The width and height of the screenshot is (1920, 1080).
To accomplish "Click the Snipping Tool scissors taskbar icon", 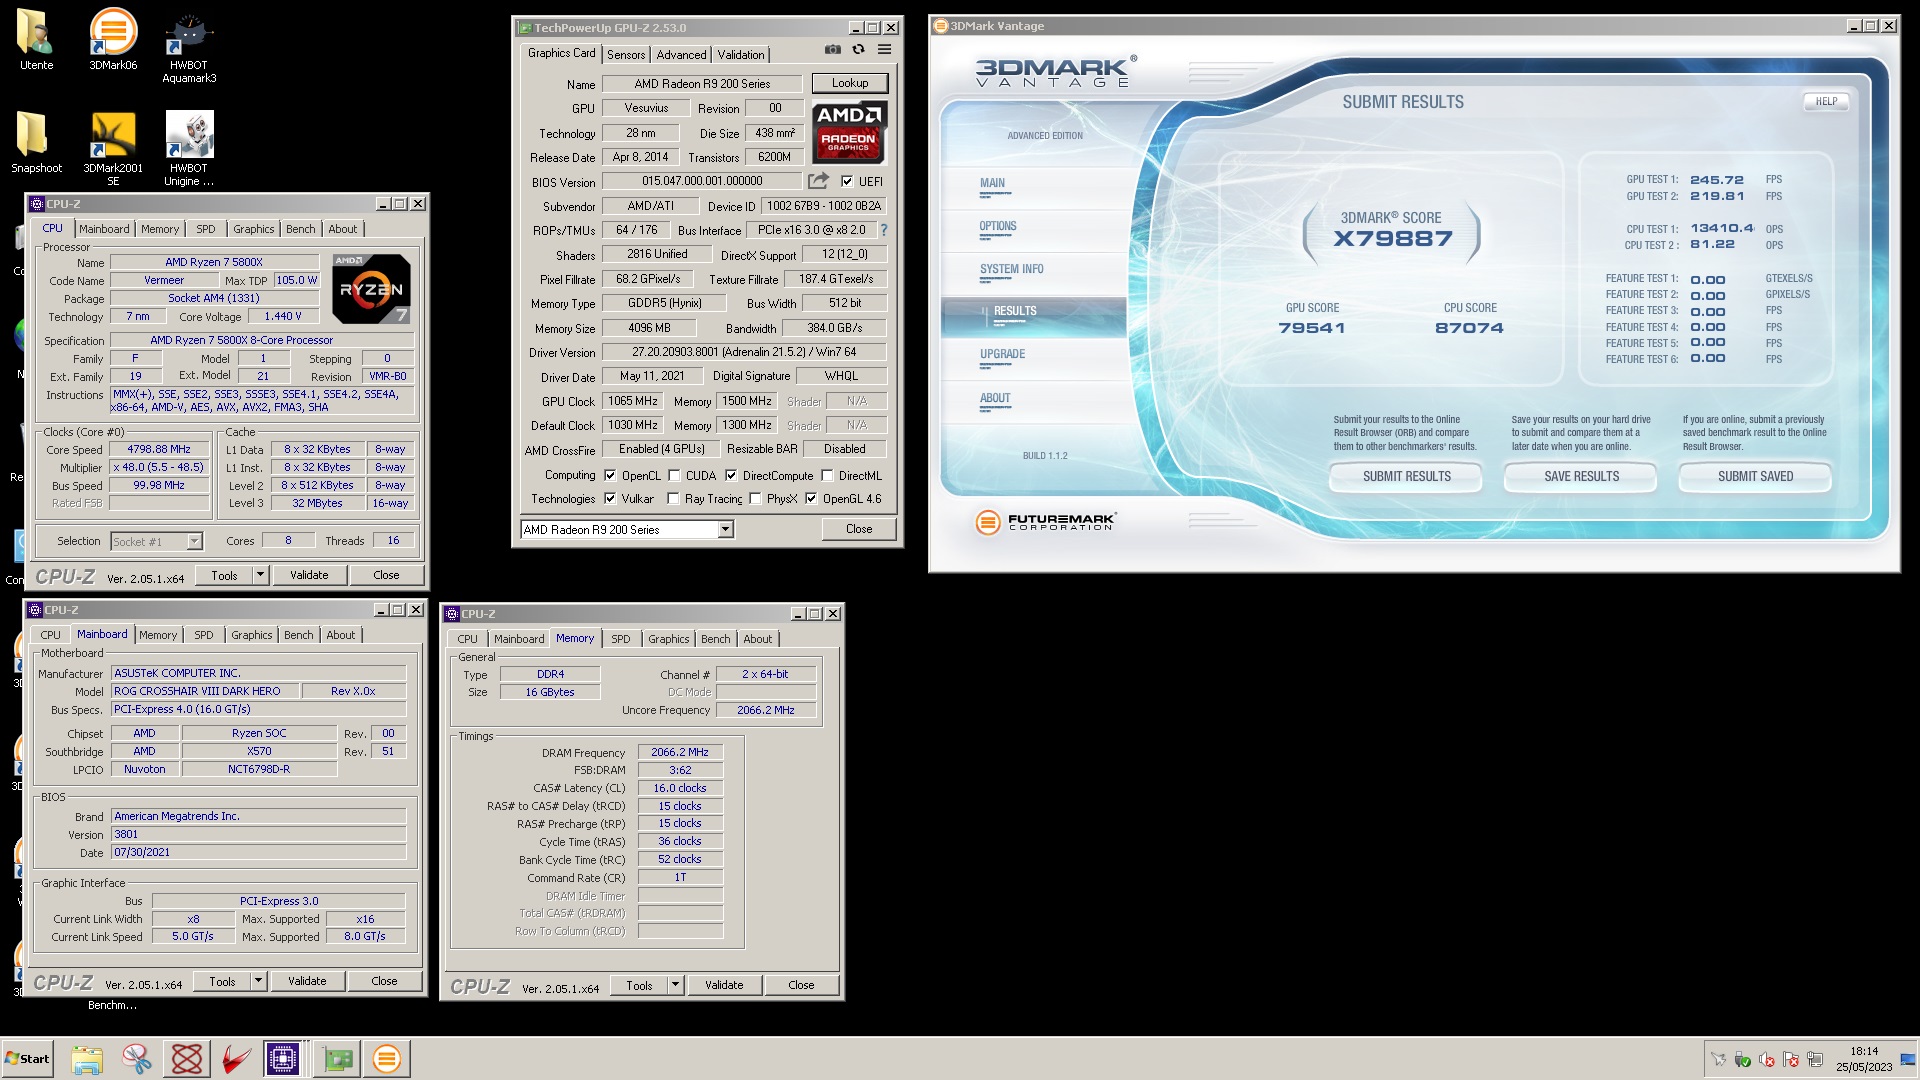I will (x=137, y=1059).
